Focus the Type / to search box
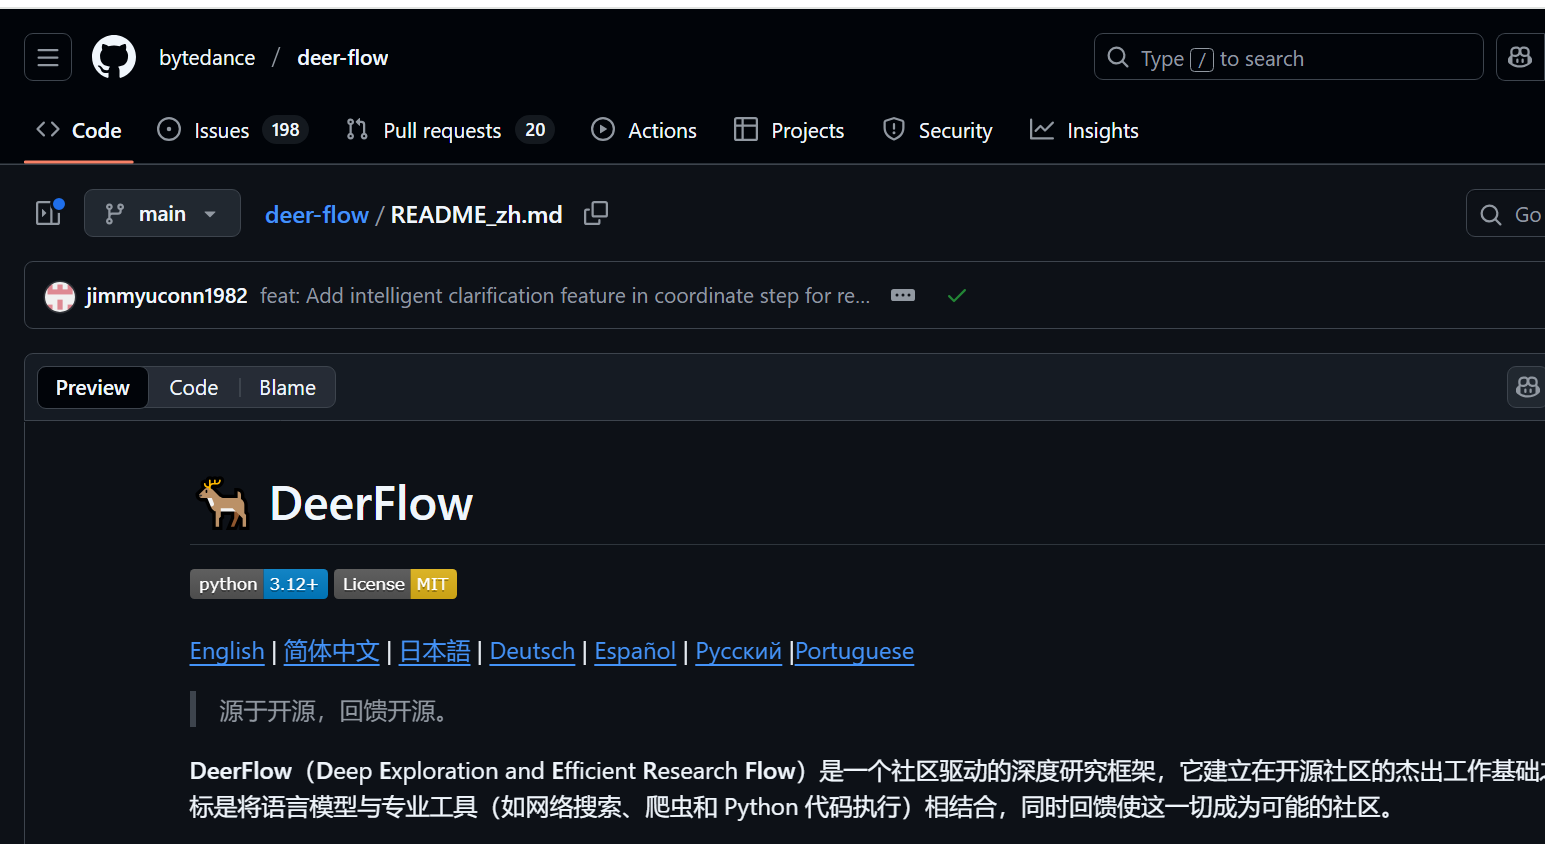This screenshot has width=1545, height=844. click(x=1288, y=57)
